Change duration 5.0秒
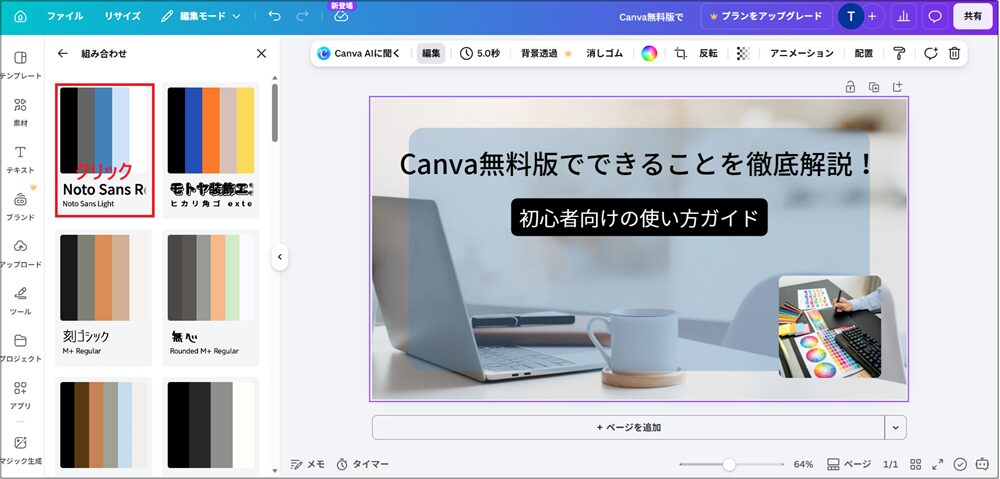Viewport: 1000px width, 479px height. [x=480, y=54]
